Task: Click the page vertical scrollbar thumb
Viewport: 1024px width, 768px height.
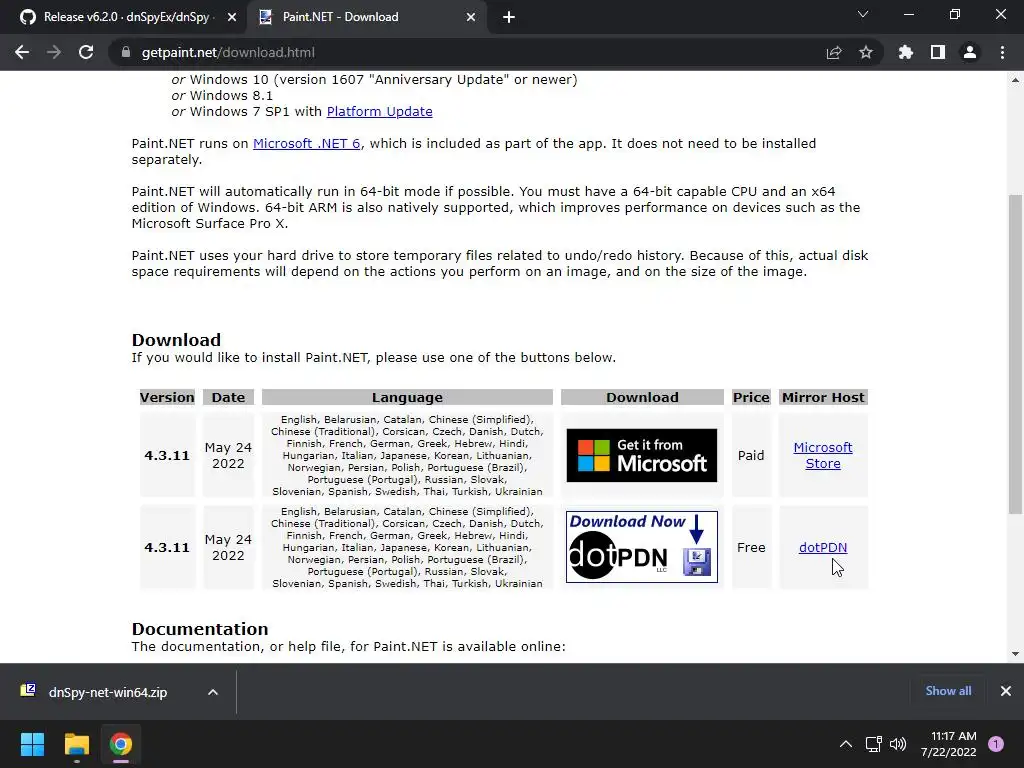Action: pos(1015,355)
